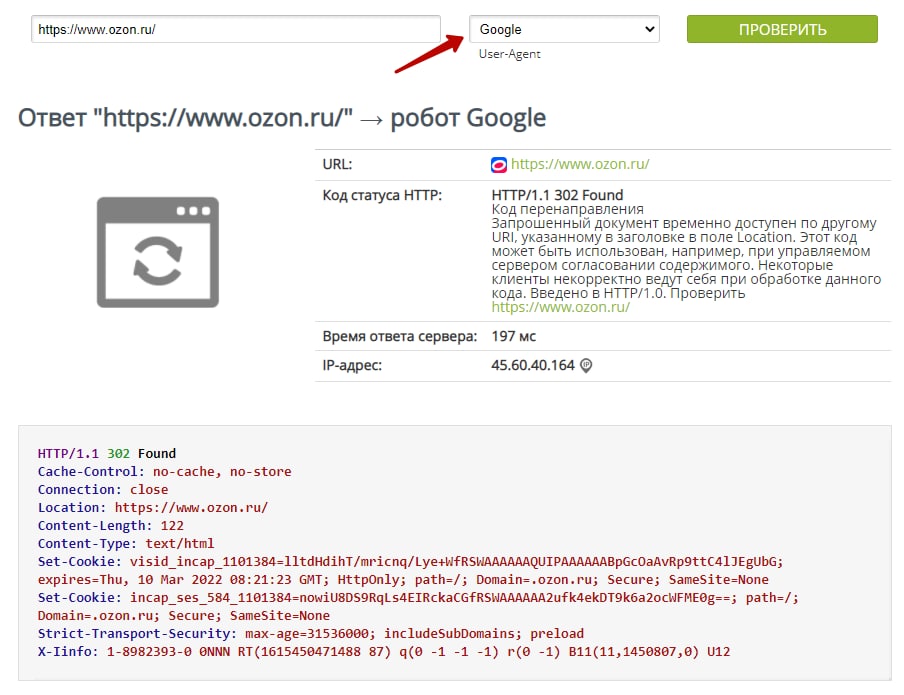Click the URL input field with https://www.ozon.ru/
This screenshot has width=904, height=695.
coord(236,29)
